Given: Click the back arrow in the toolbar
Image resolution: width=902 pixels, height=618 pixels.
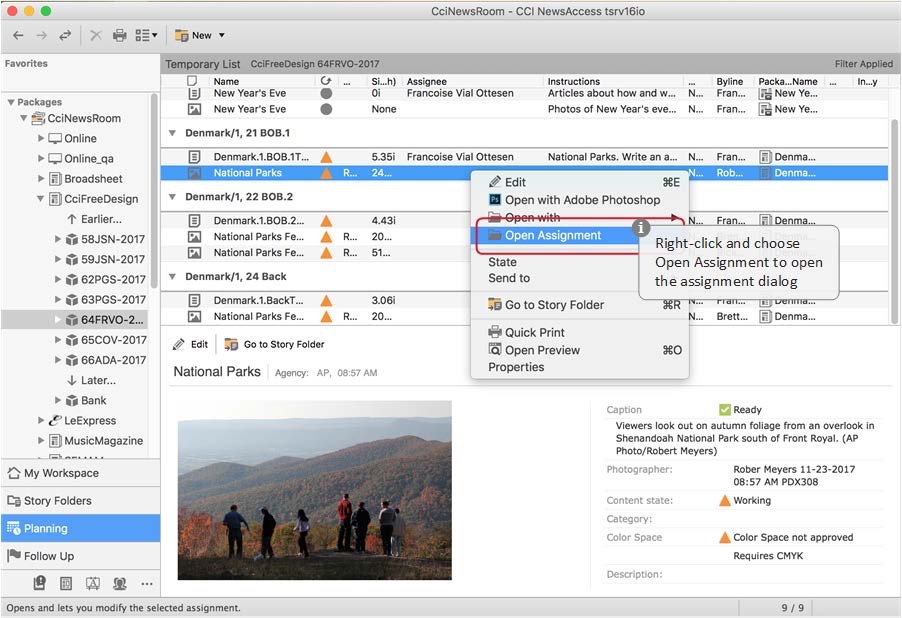Looking at the screenshot, I should 18,35.
